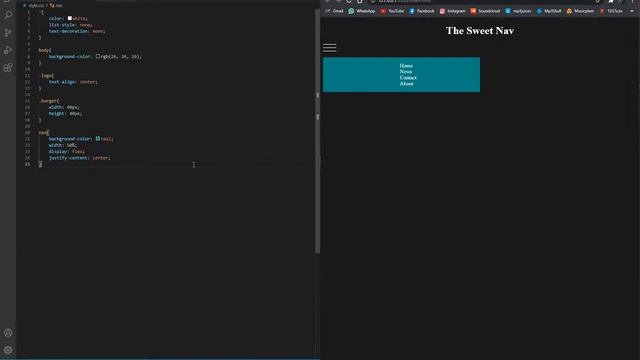Click the Home nav link
The height and width of the screenshot is (360, 640).
pos(406,66)
